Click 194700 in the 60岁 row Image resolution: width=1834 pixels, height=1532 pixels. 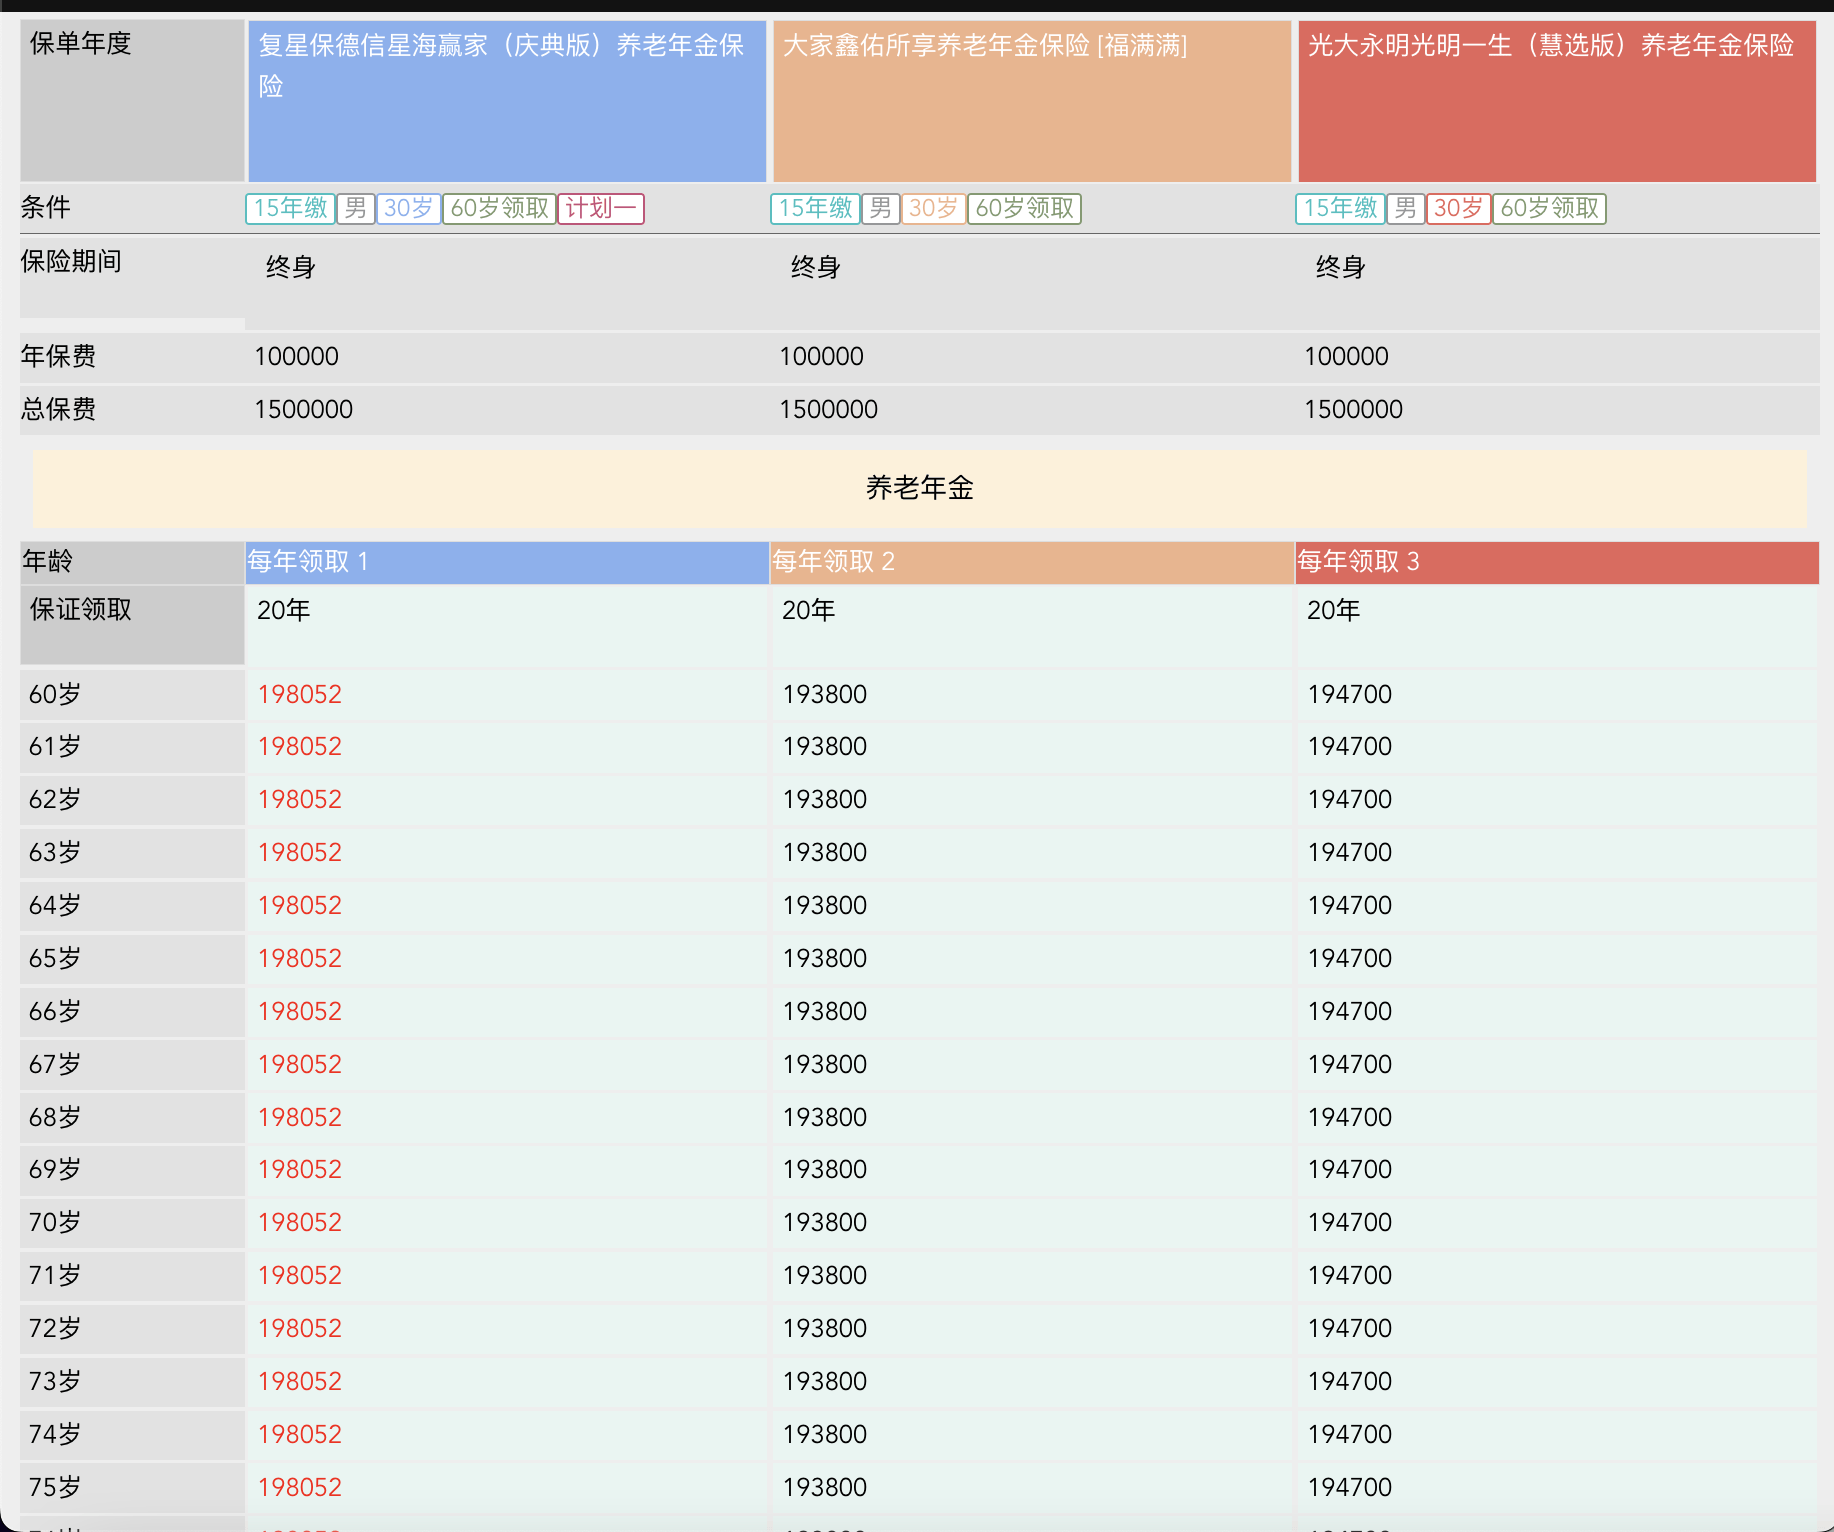point(1350,695)
